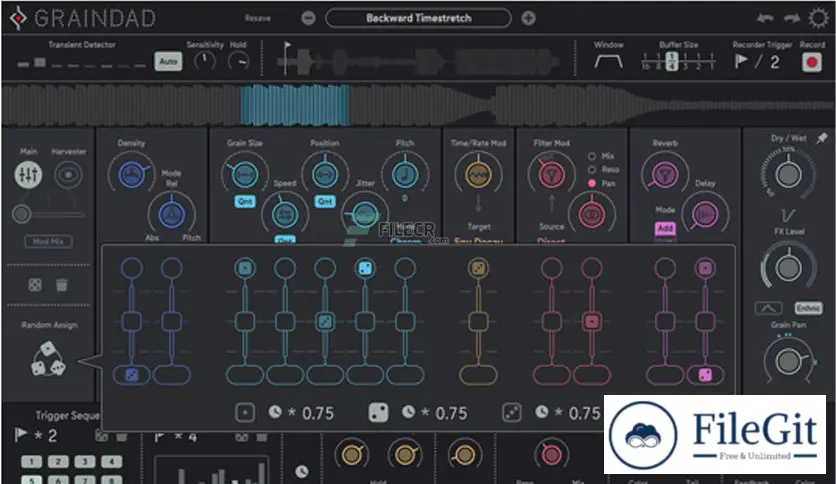Click the Time/Rate Mod knob
The height and width of the screenshot is (484, 836).
478,174
